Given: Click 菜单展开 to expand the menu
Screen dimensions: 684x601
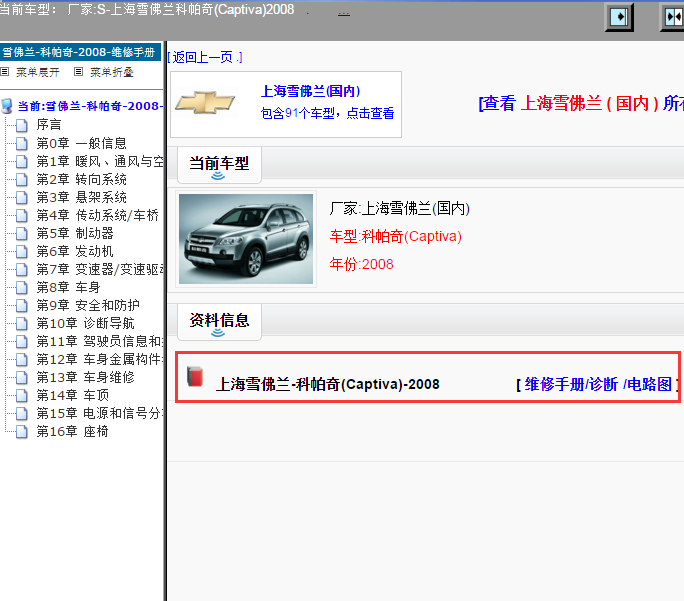Looking at the screenshot, I should coord(38,72).
